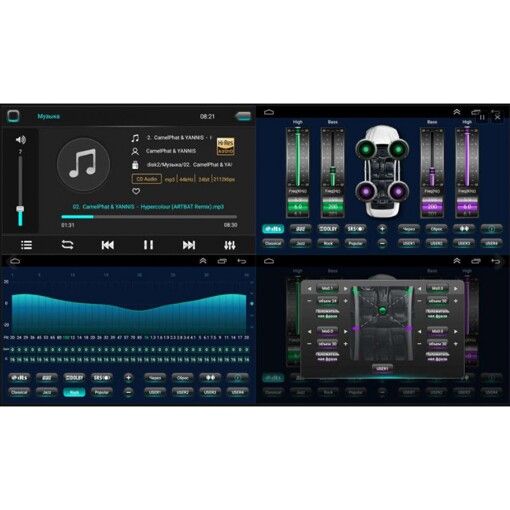Viewport: 510px width, 510px height.
Task: Enable DOLBY effect on speaker screen
Action: point(328,229)
